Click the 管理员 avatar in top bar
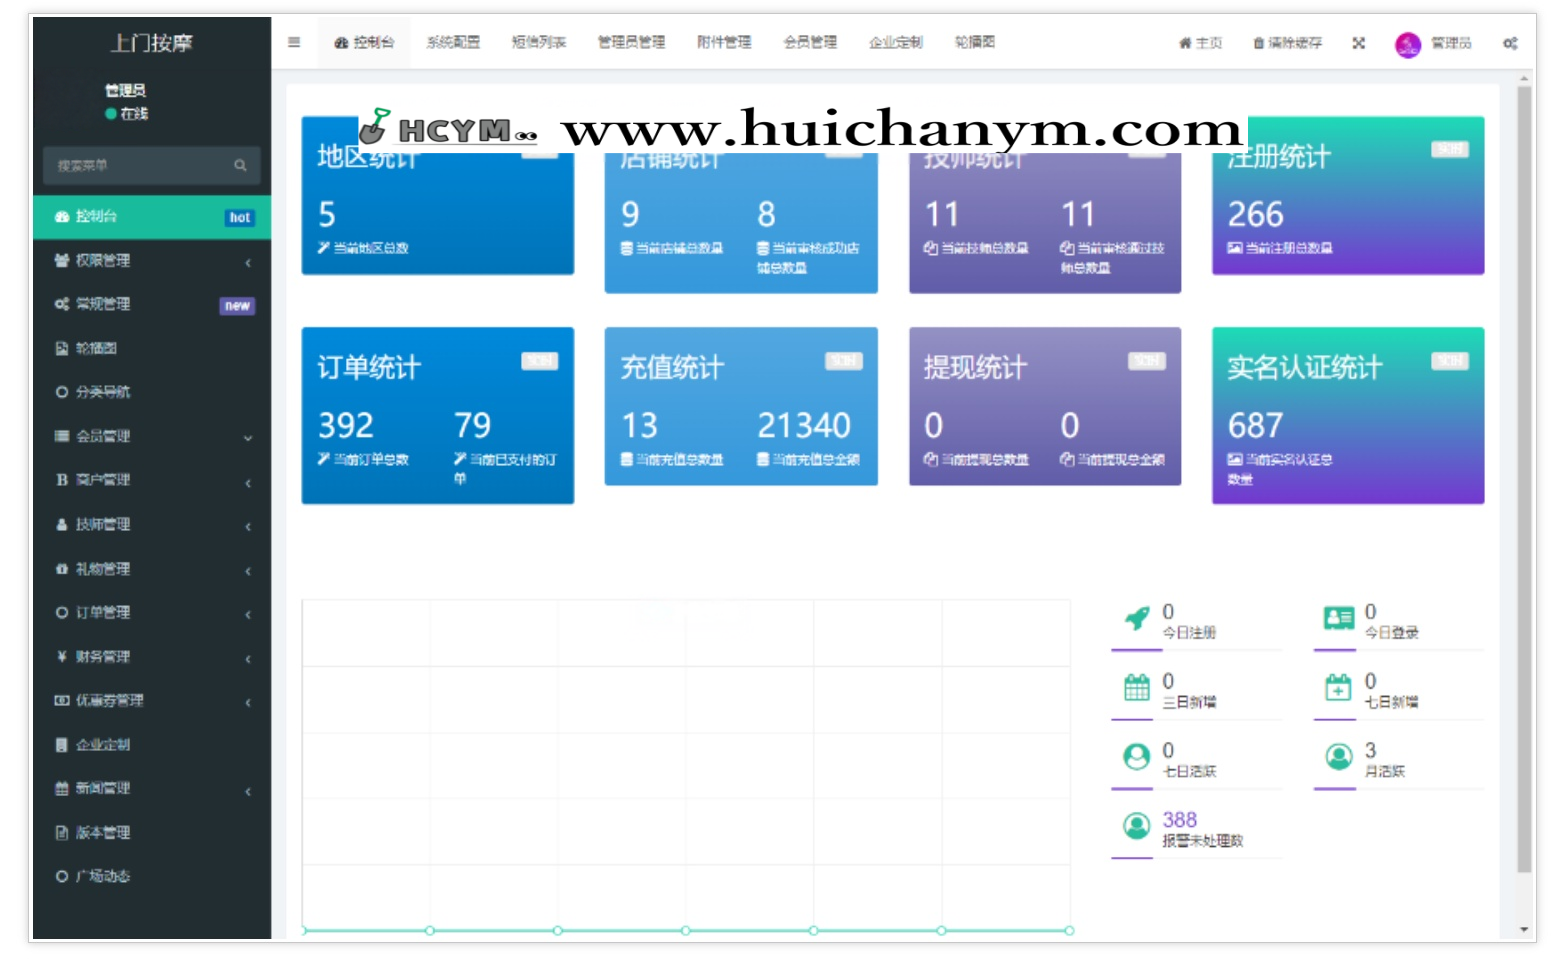This screenshot has width=1561, height=959. [1407, 44]
